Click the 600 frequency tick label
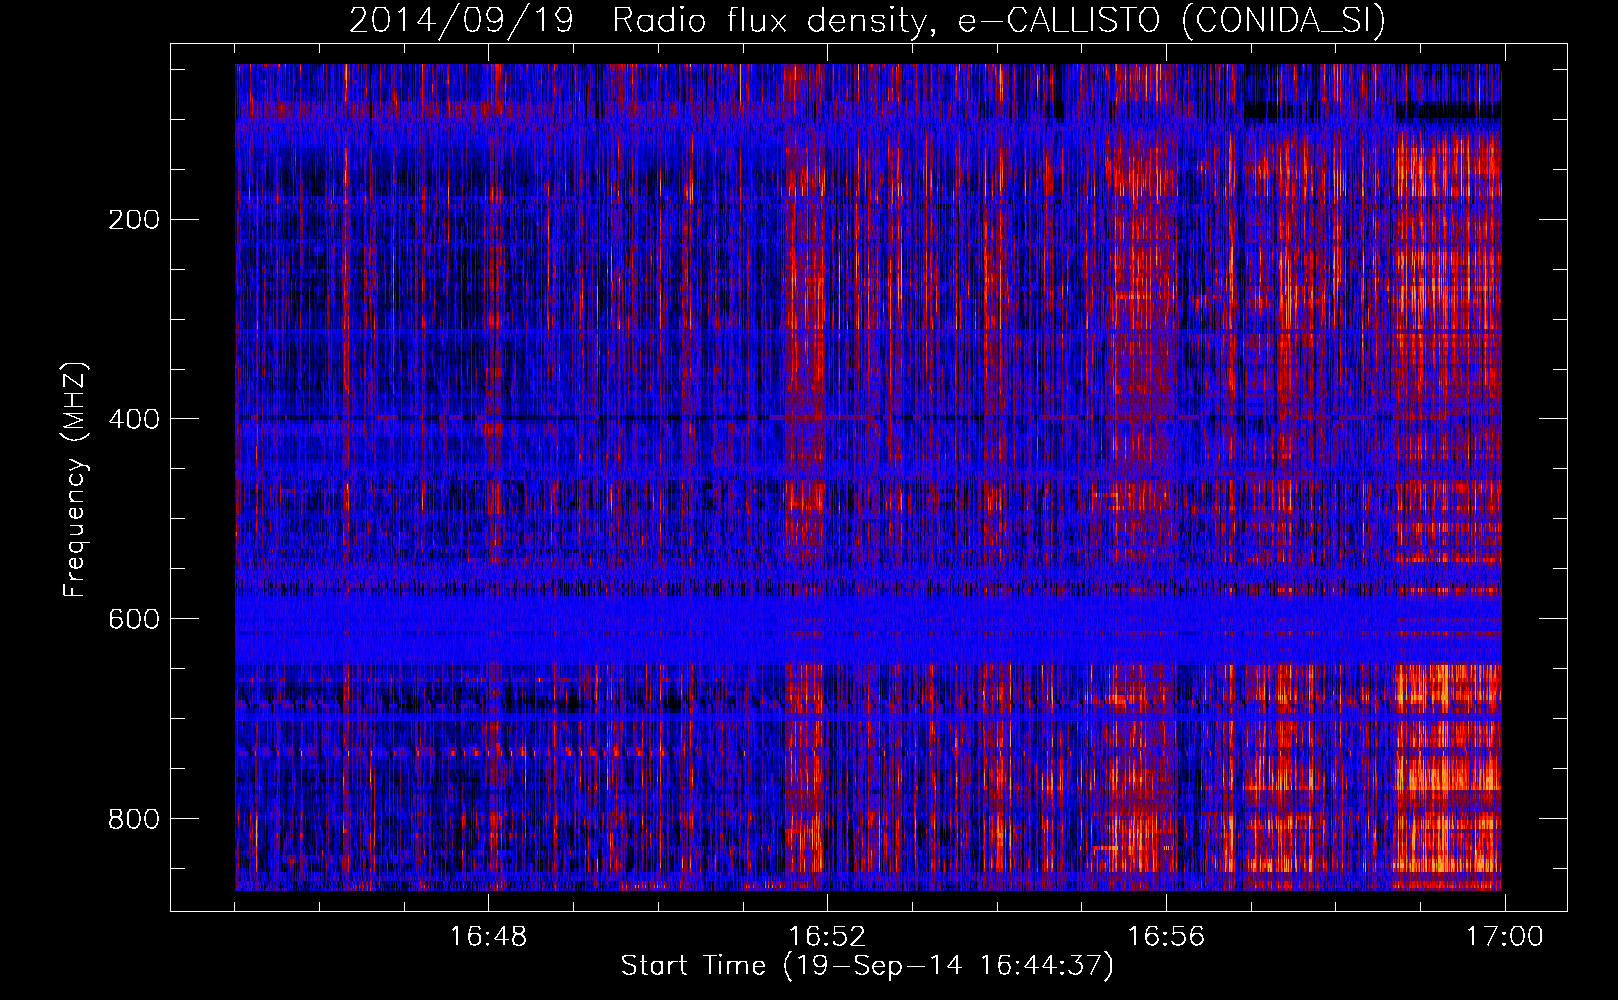 [x=133, y=619]
